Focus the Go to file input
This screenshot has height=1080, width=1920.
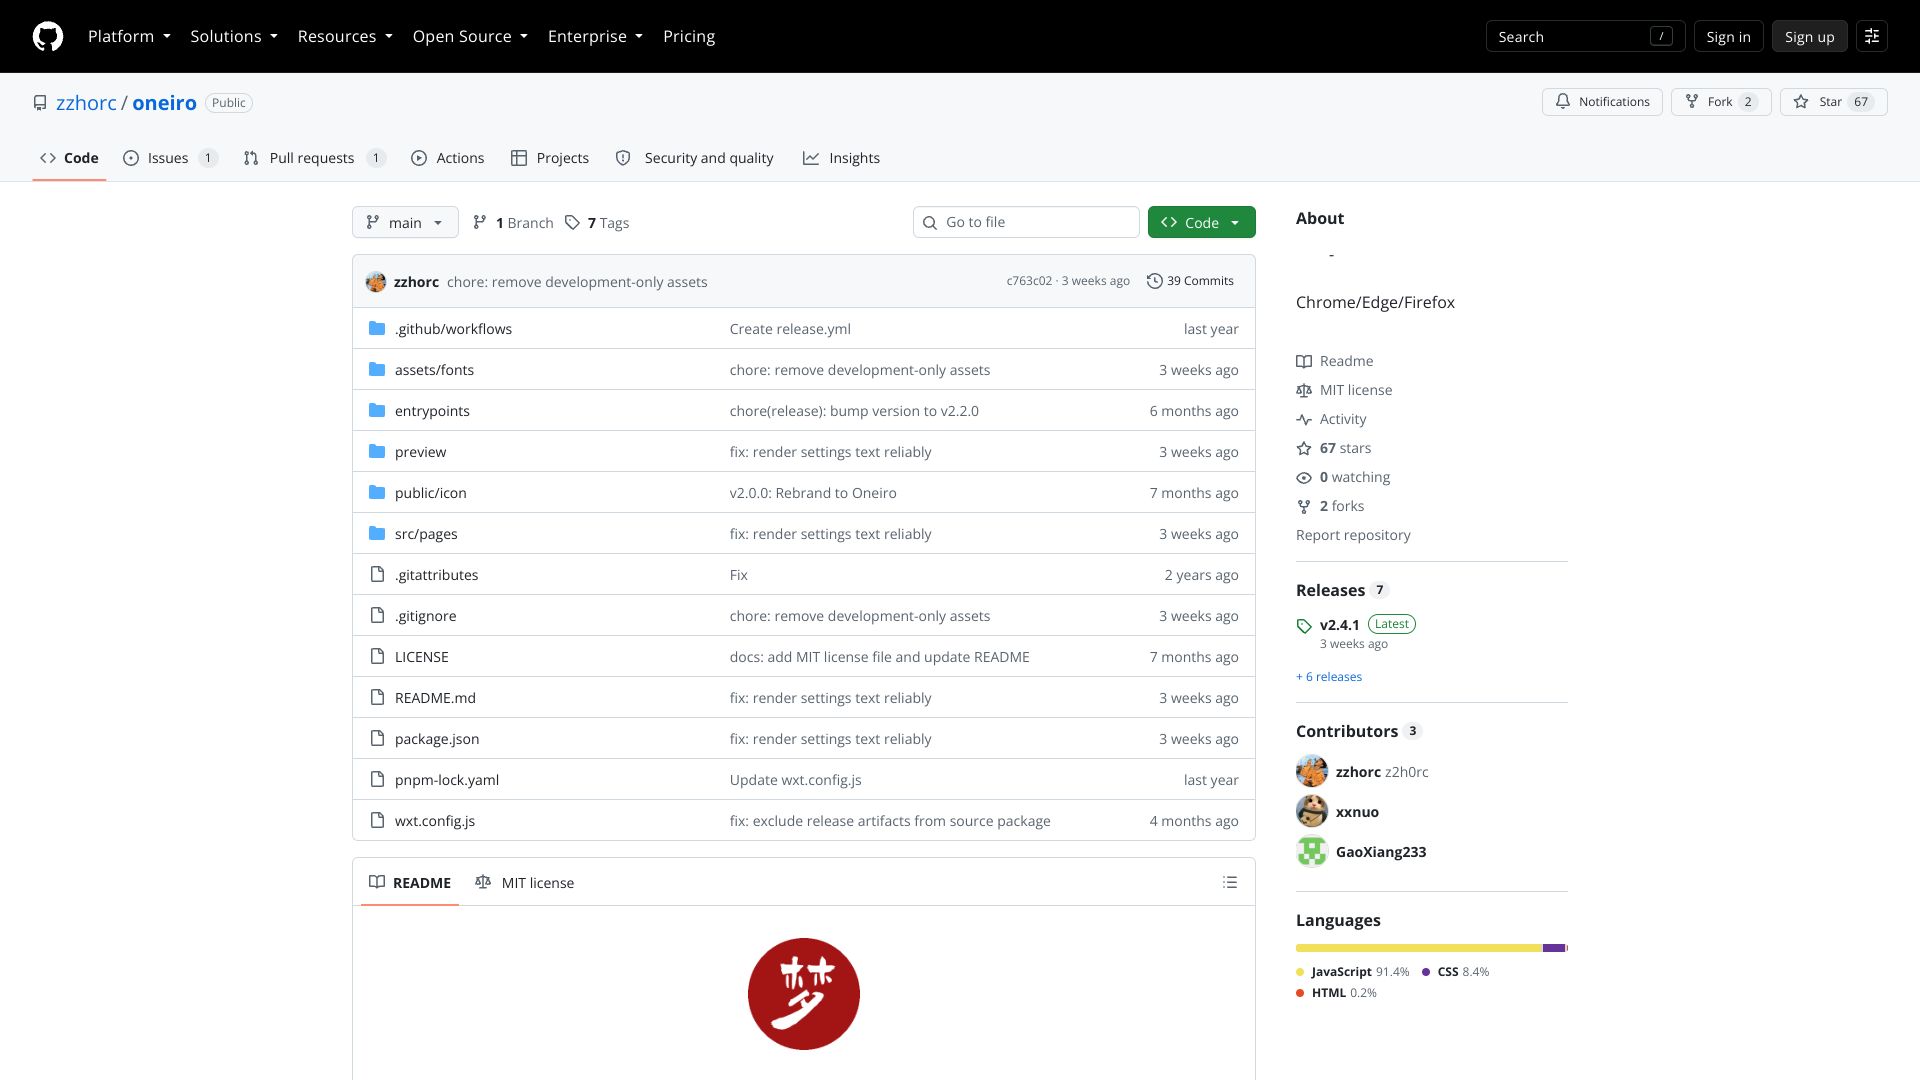[1026, 222]
